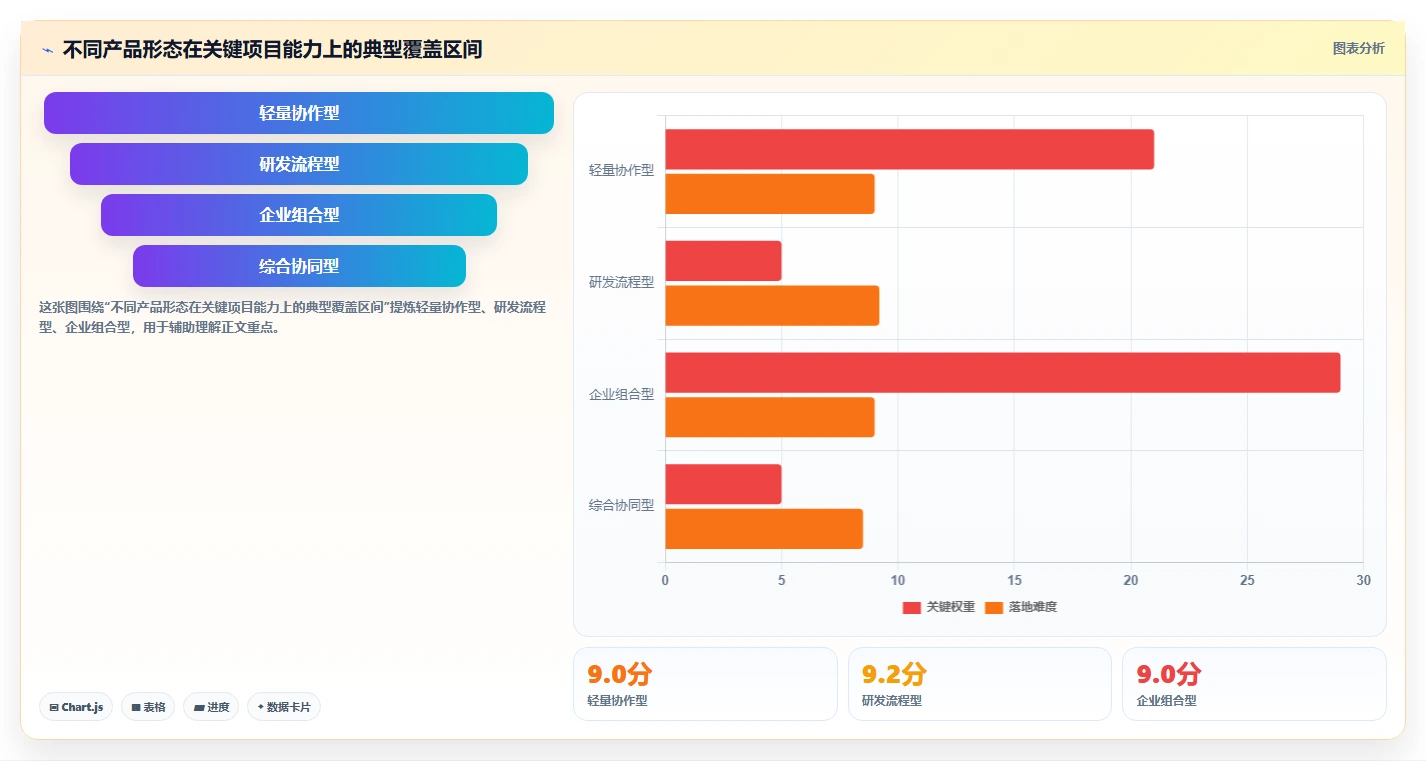Click the orange 企业组合型 落地难度 bar
1426x761 pixels.
770,417
